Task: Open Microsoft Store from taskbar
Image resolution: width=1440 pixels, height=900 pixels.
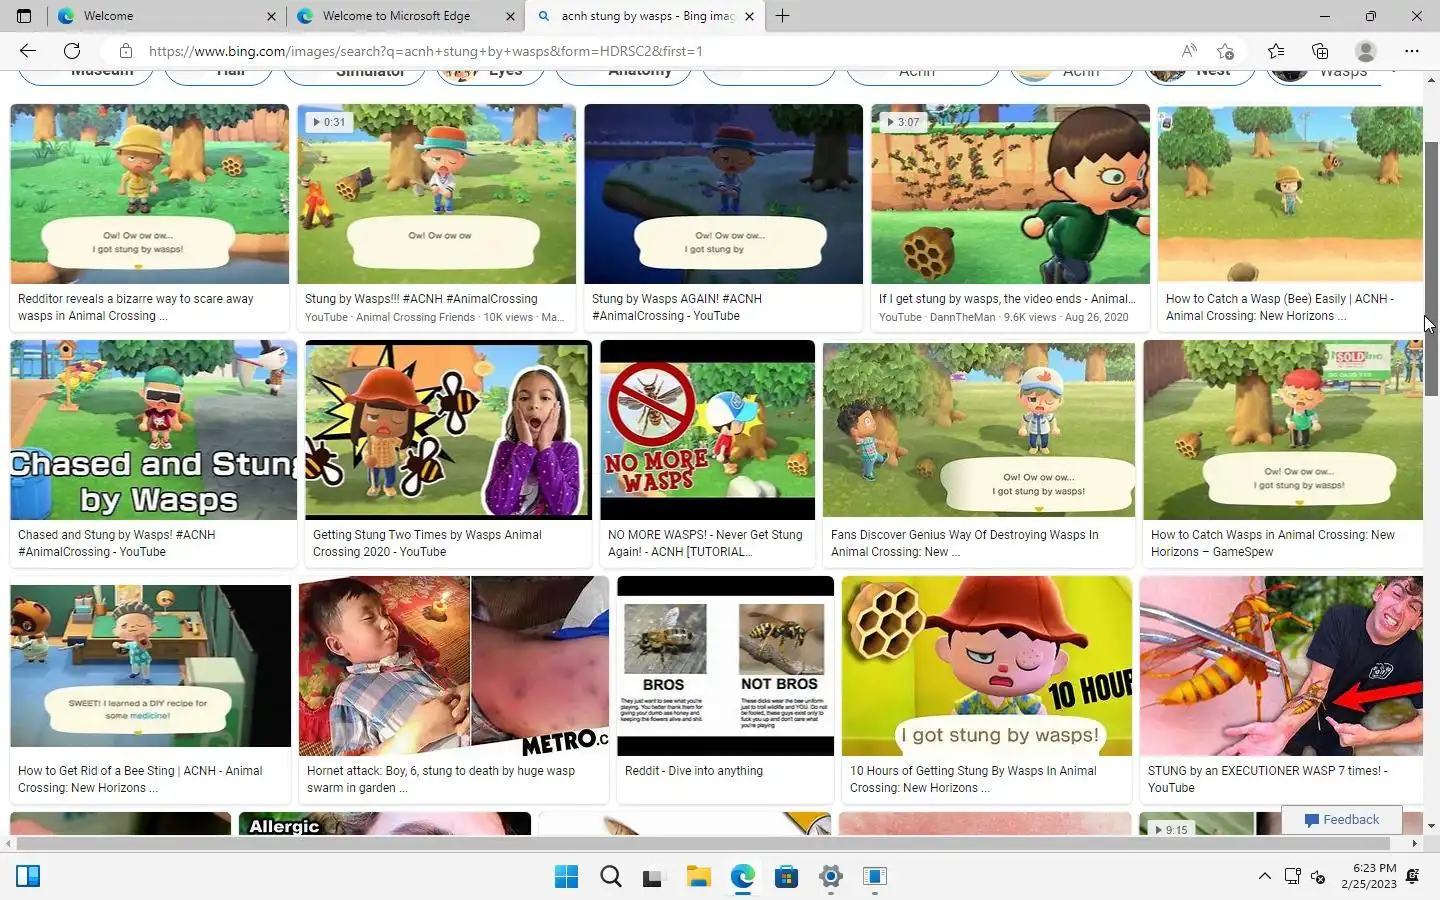Action: [x=786, y=877]
